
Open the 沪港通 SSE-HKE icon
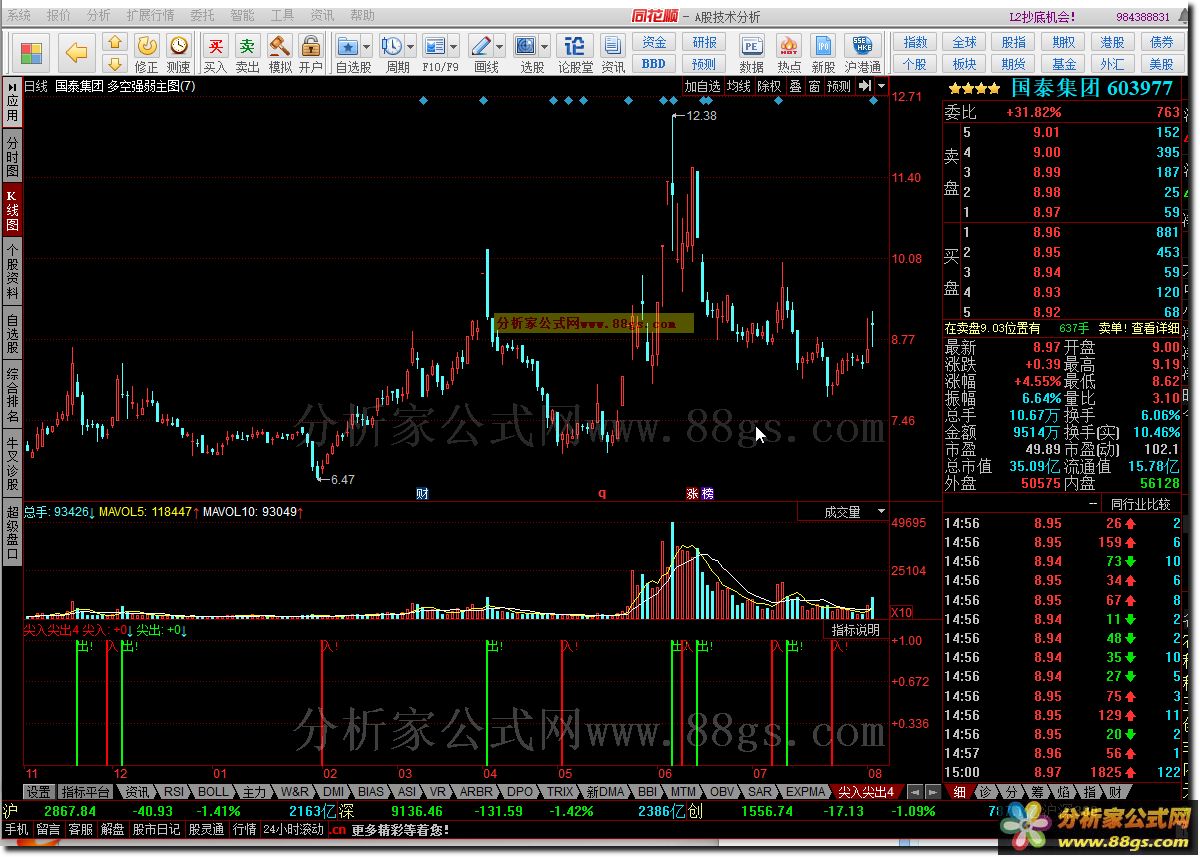[862, 46]
